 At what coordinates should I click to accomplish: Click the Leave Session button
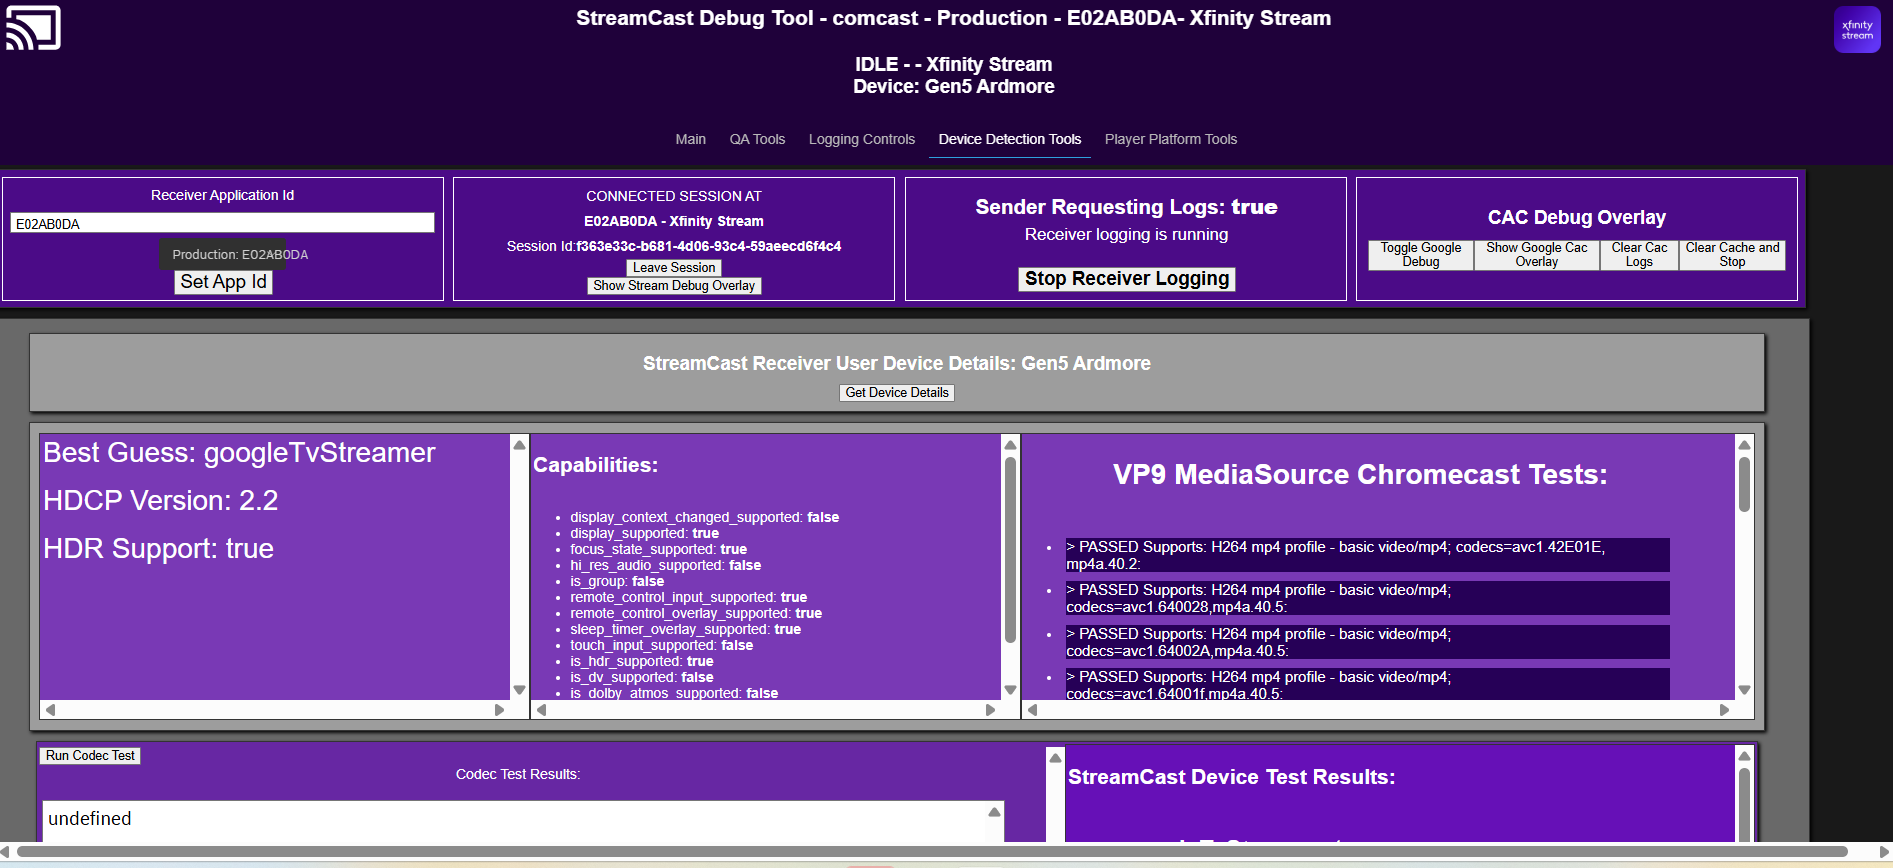[674, 268]
